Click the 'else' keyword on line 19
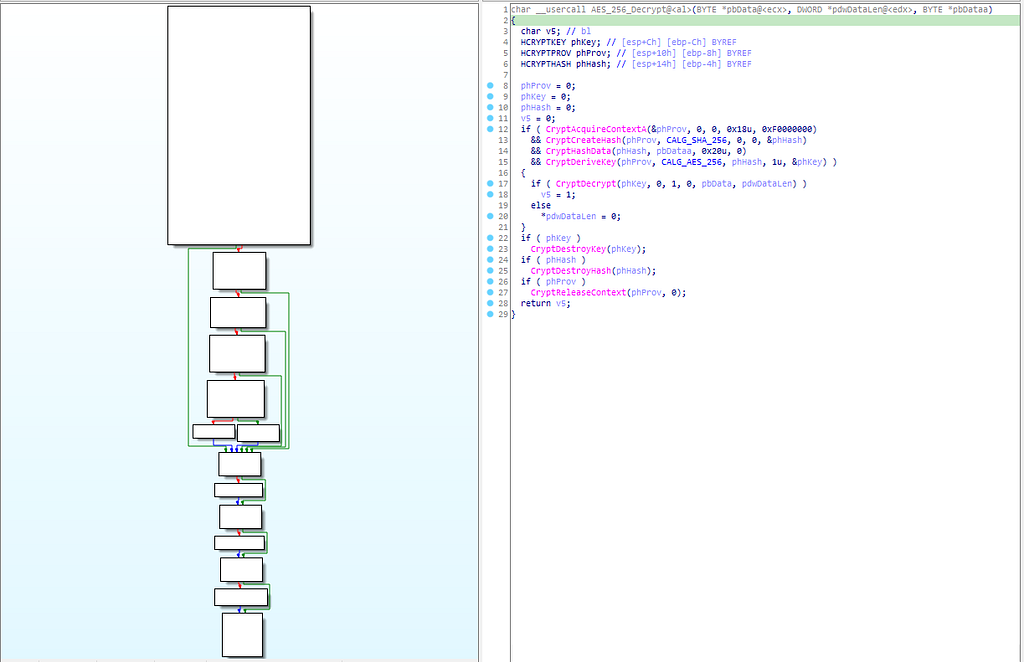Image resolution: width=1024 pixels, height=662 pixels. point(541,205)
